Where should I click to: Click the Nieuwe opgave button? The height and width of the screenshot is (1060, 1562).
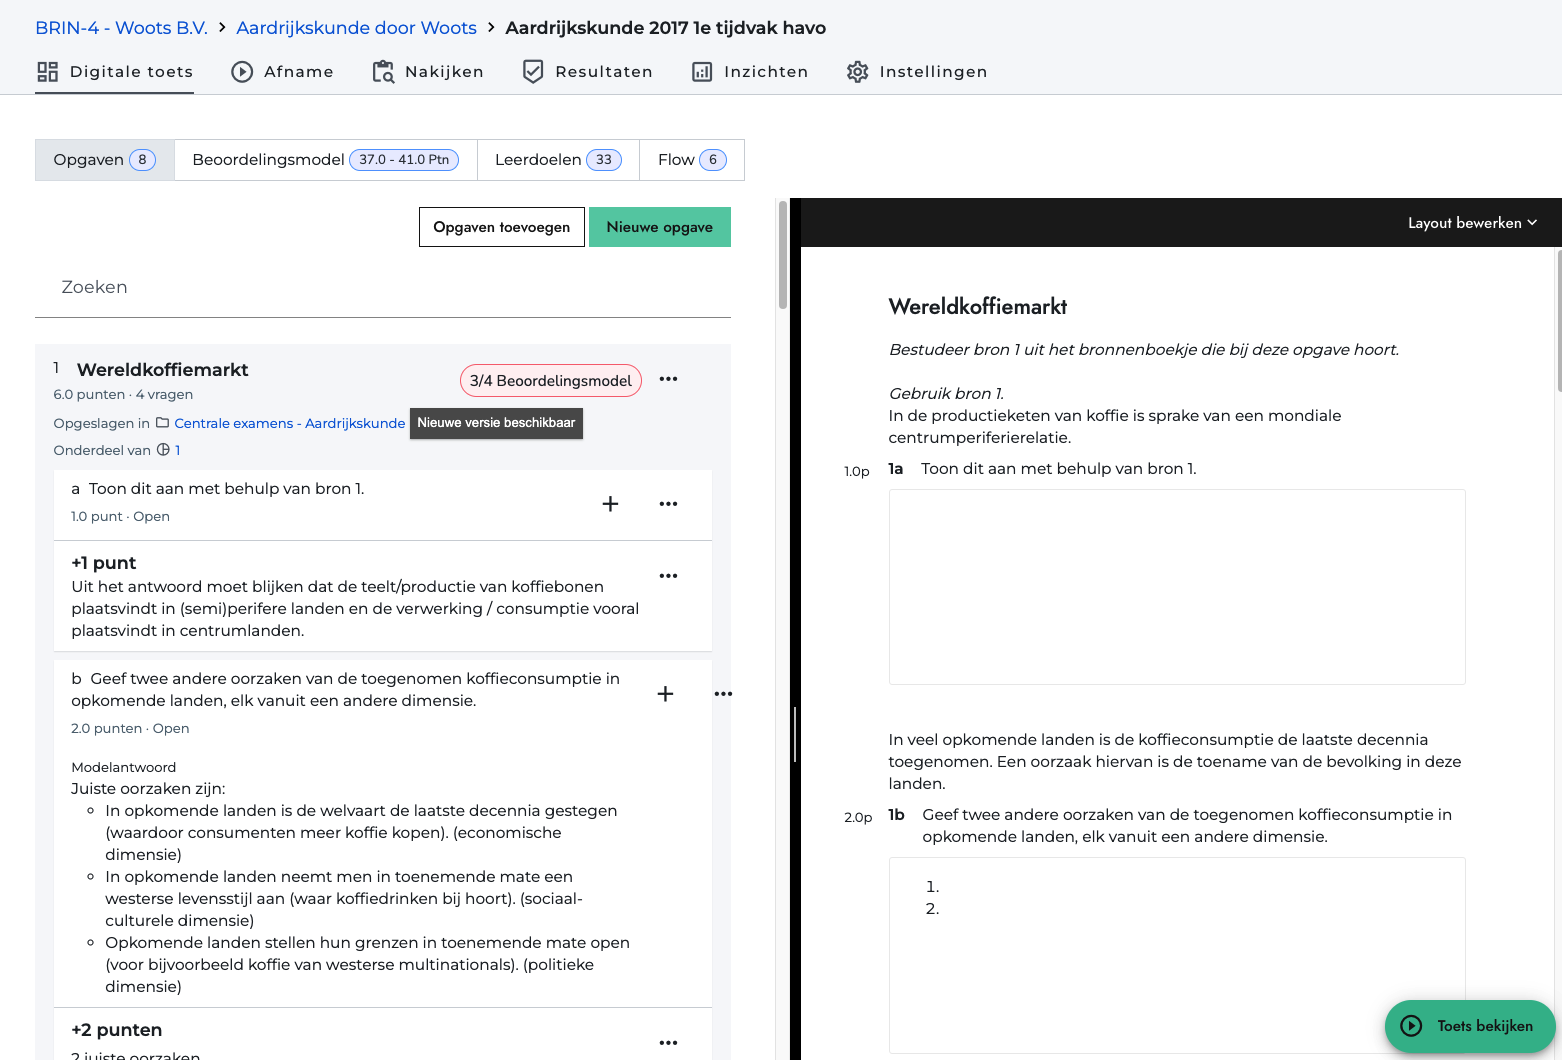[660, 227]
